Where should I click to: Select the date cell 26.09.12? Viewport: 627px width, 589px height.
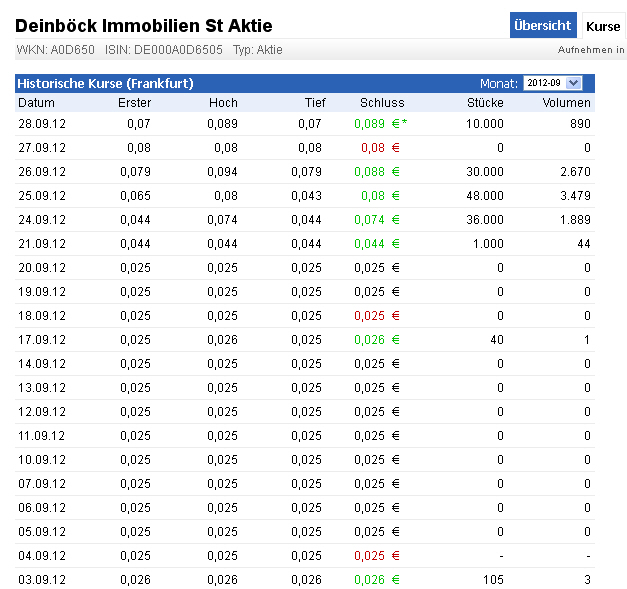(42, 172)
